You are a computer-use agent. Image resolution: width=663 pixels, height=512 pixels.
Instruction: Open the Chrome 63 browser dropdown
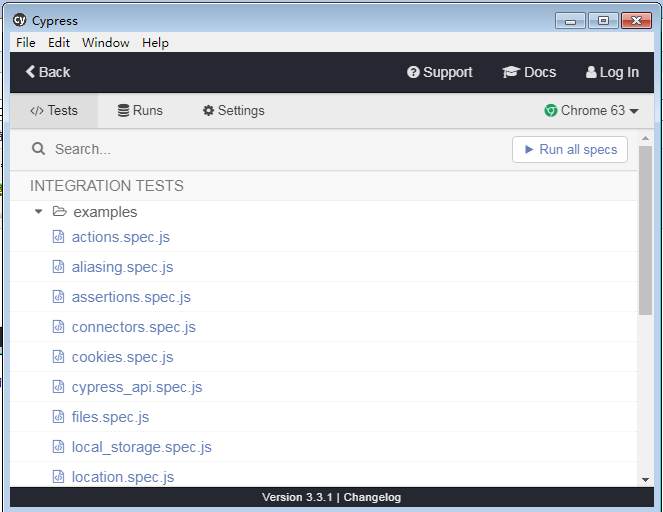[591, 111]
